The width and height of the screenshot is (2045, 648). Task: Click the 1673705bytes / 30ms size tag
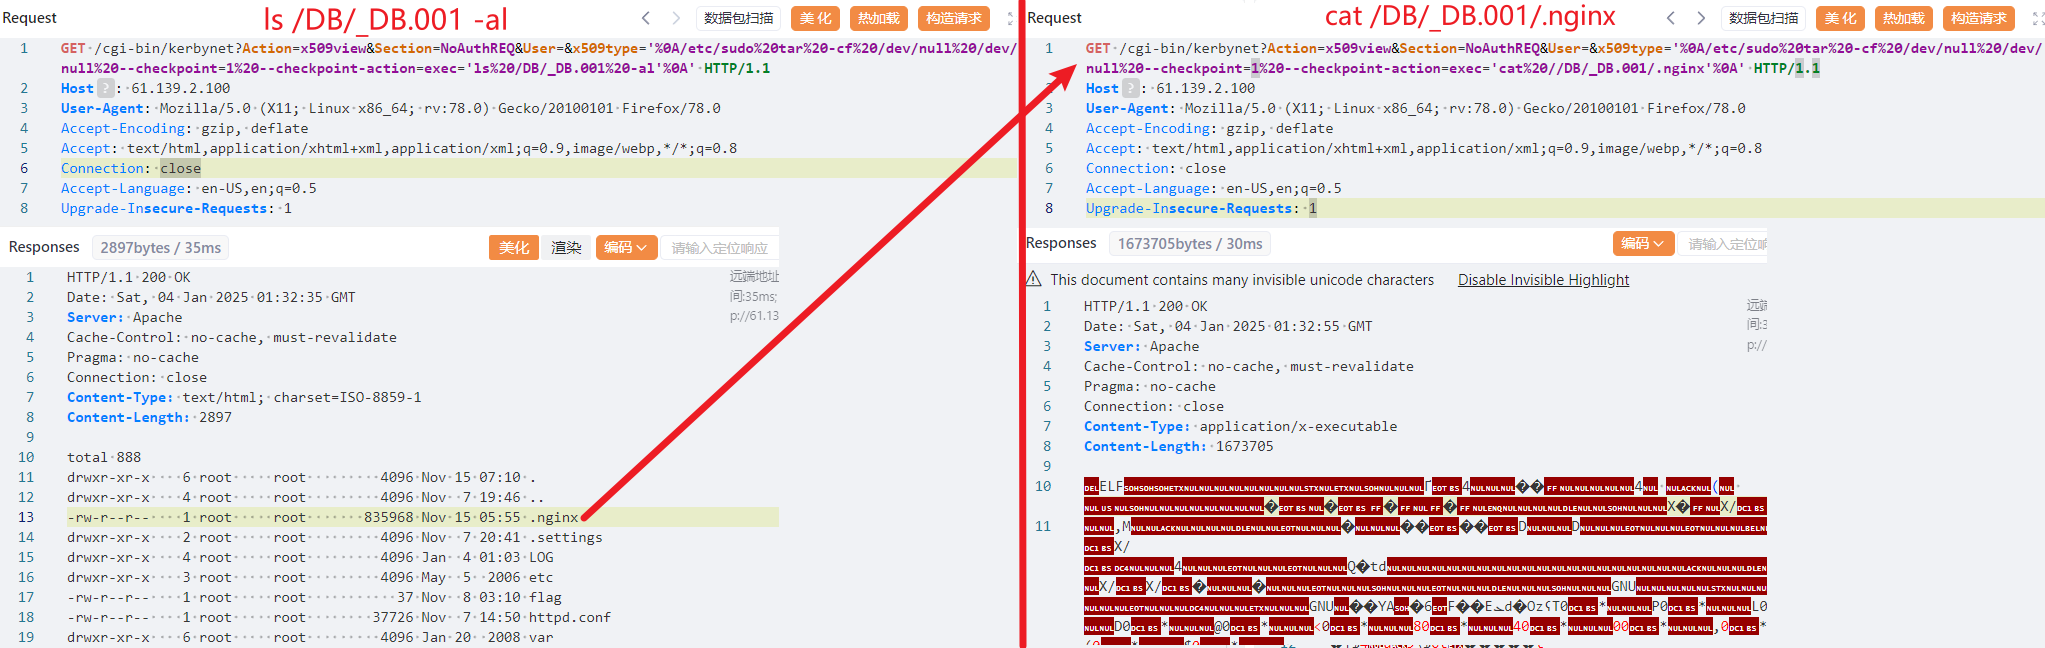coord(1190,243)
